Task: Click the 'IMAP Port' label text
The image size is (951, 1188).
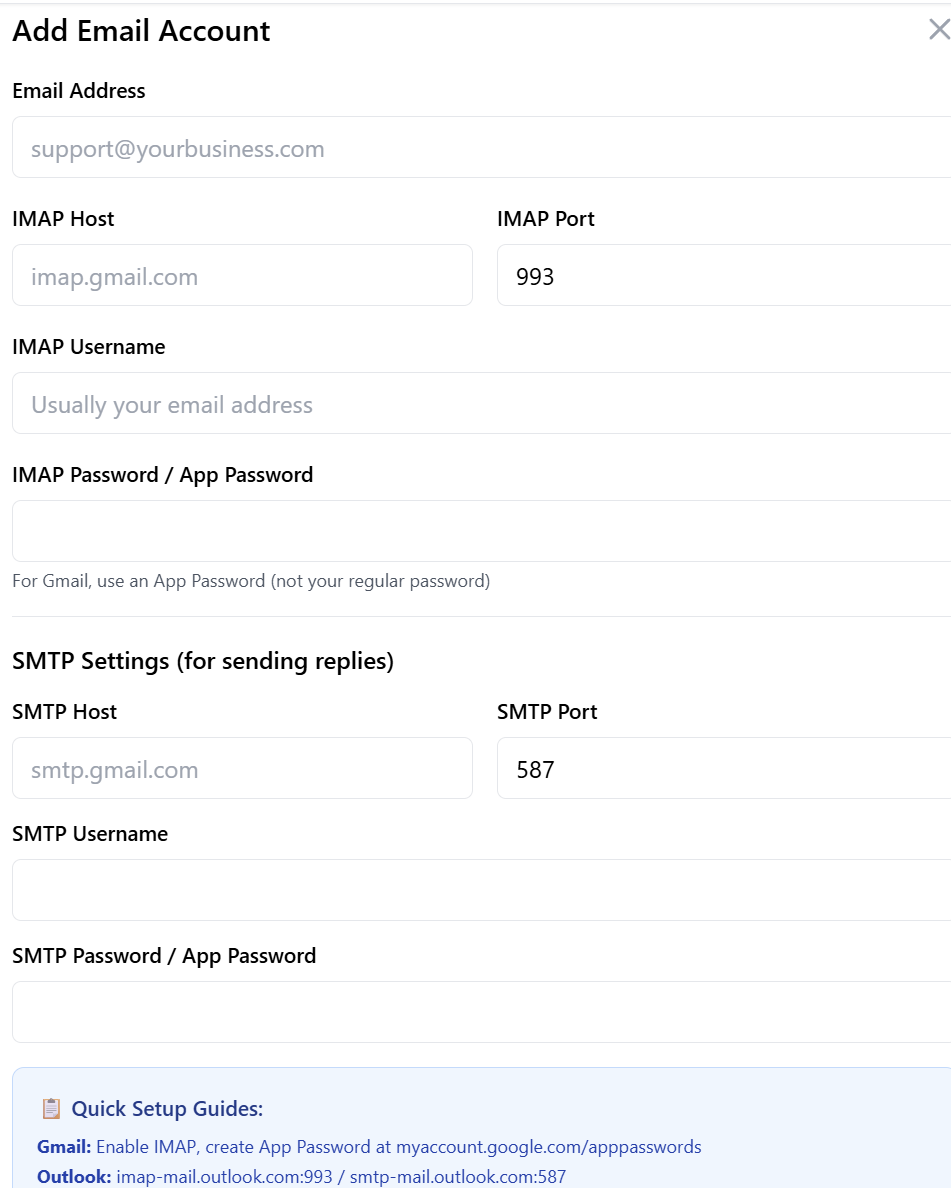Action: (545, 219)
